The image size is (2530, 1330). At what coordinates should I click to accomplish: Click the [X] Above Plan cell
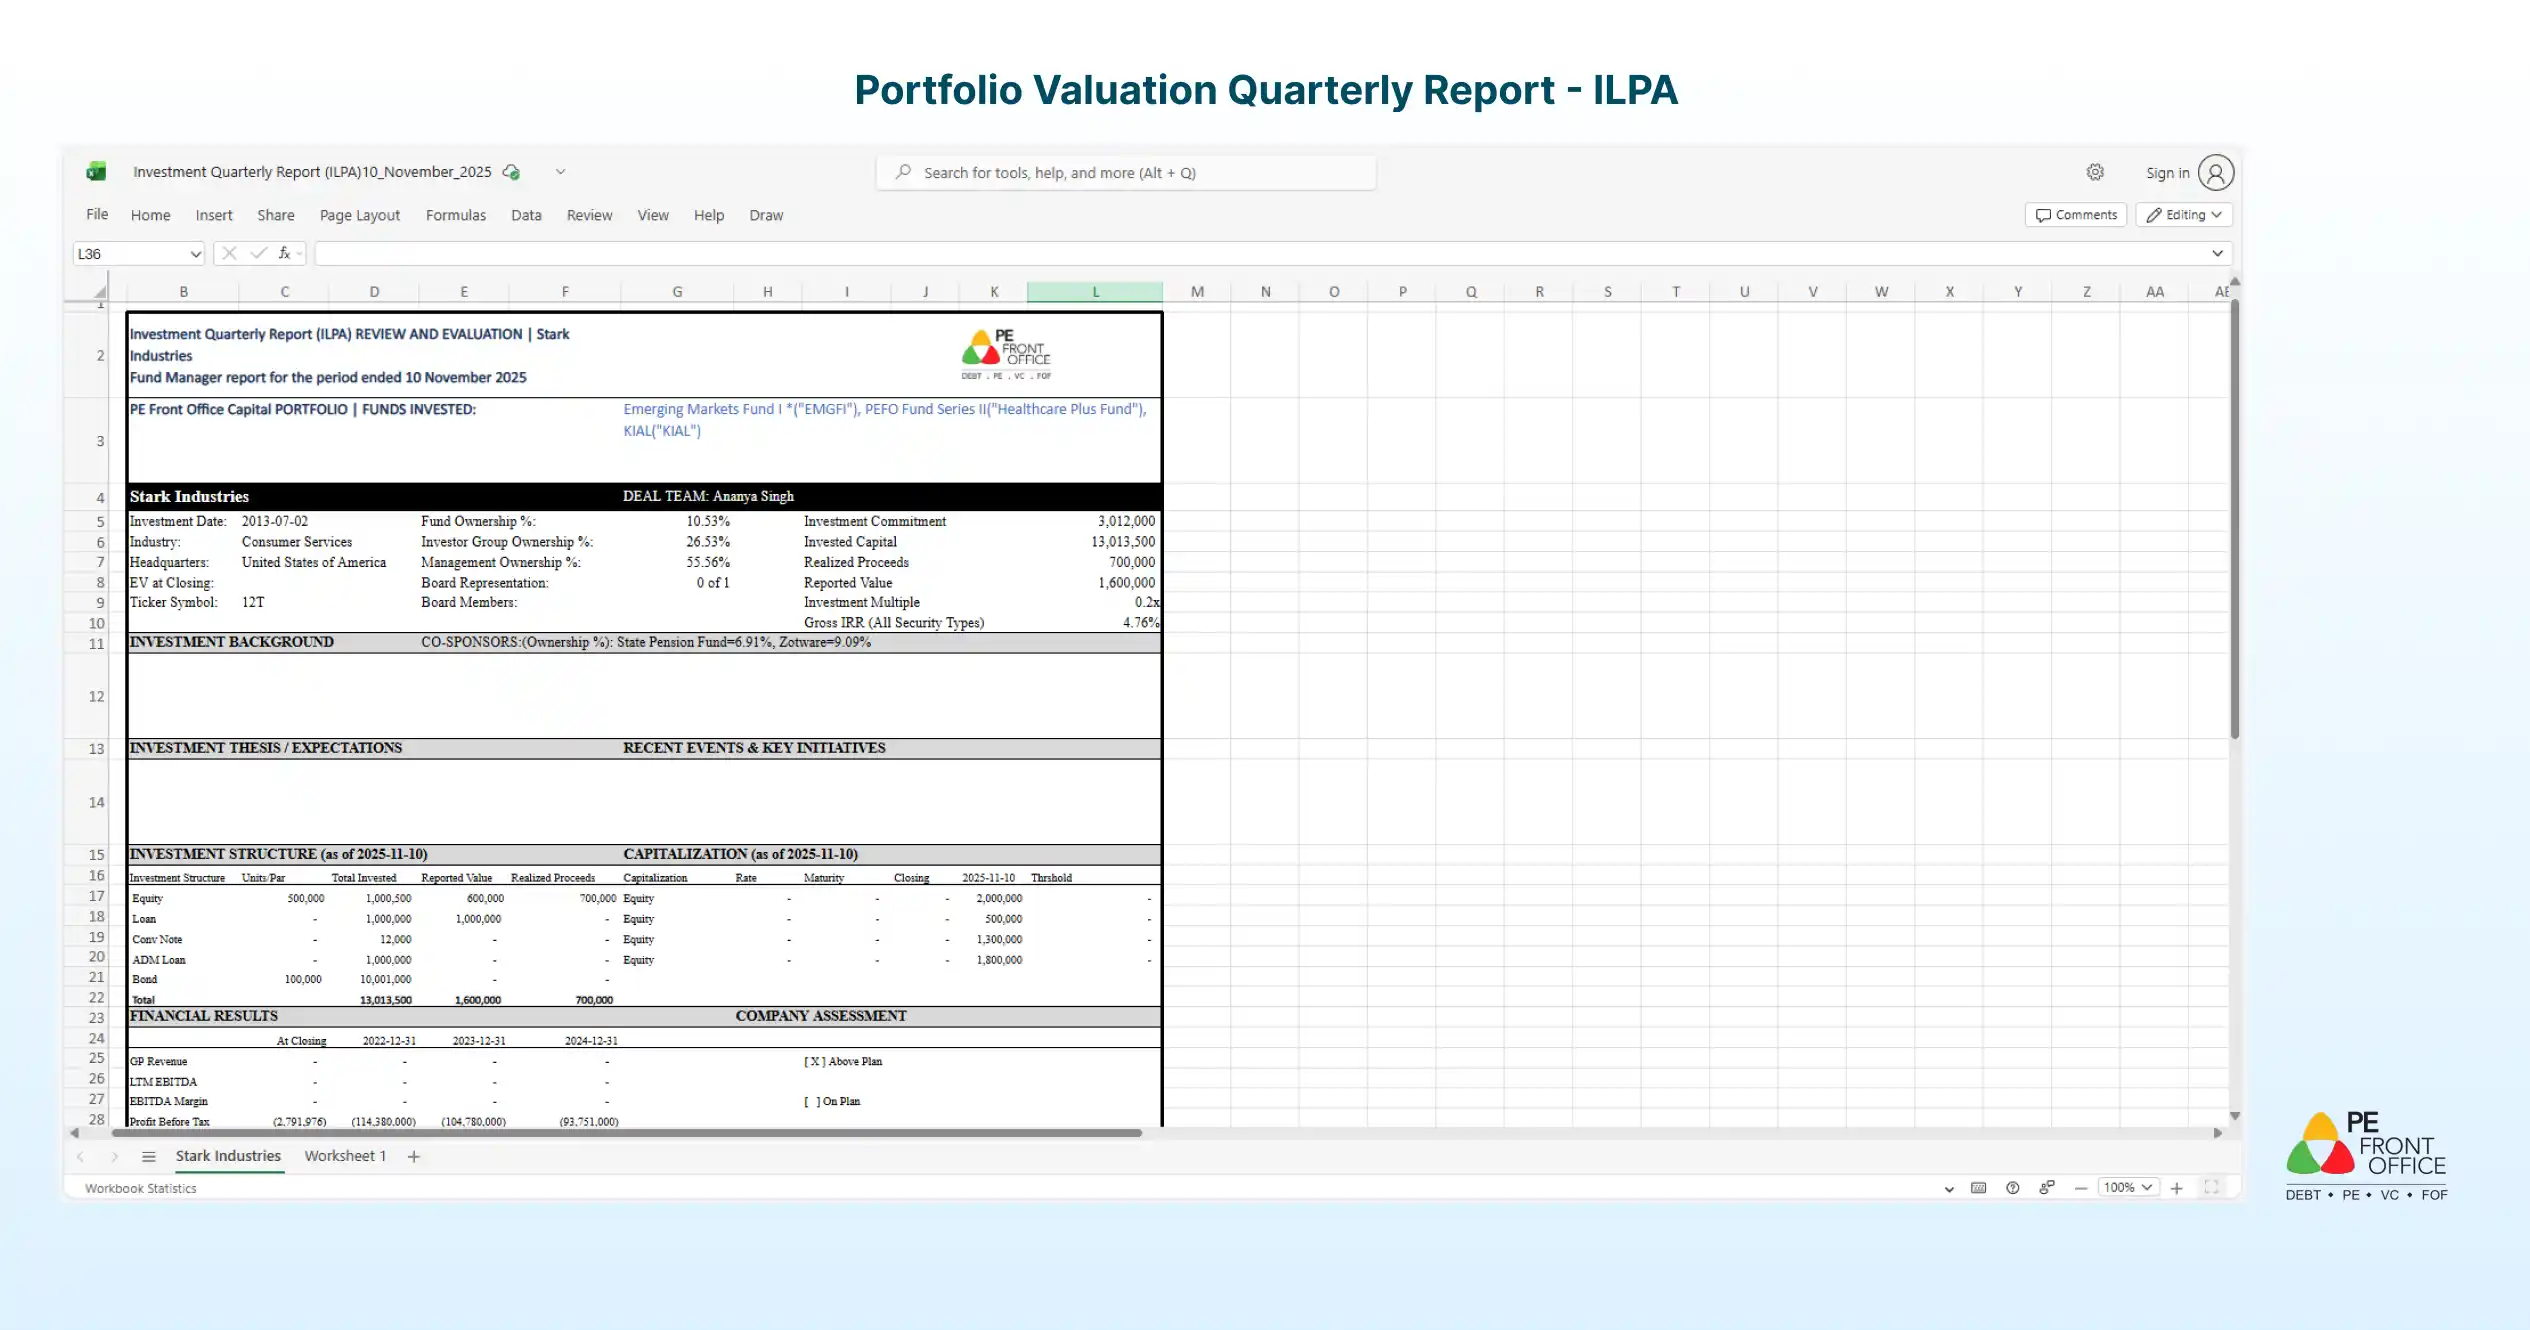click(x=843, y=1061)
